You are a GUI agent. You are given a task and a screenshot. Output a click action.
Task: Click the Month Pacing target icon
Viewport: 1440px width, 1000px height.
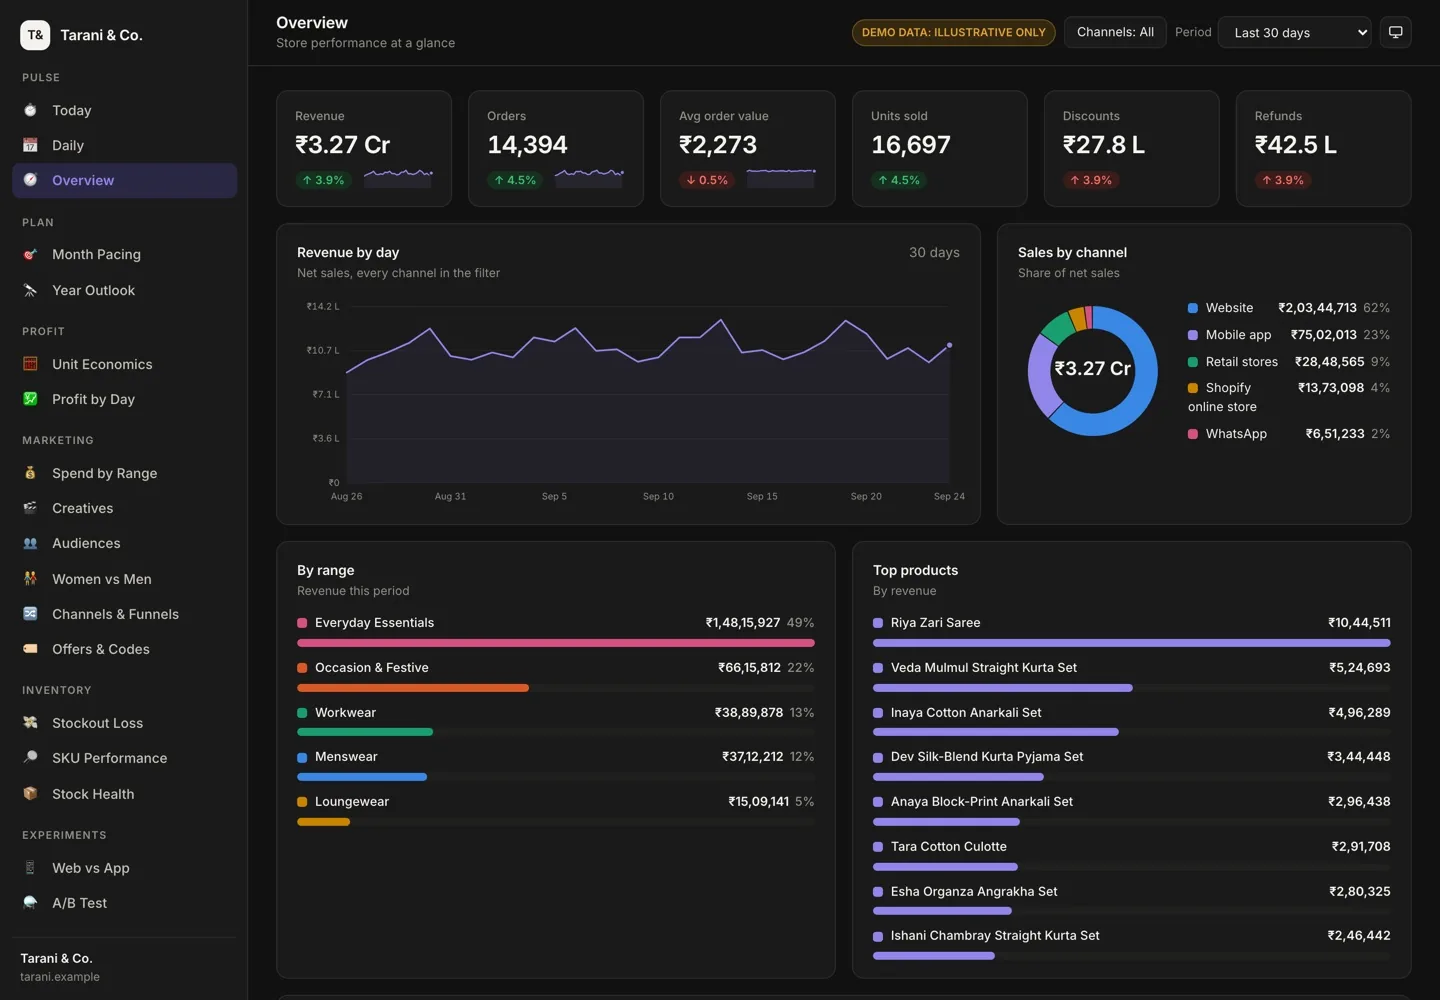(x=30, y=254)
